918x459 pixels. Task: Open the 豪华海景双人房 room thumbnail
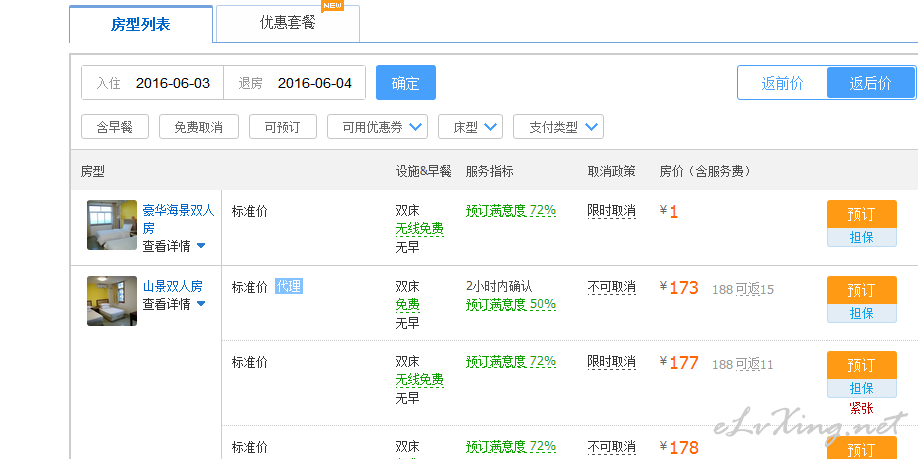112,225
